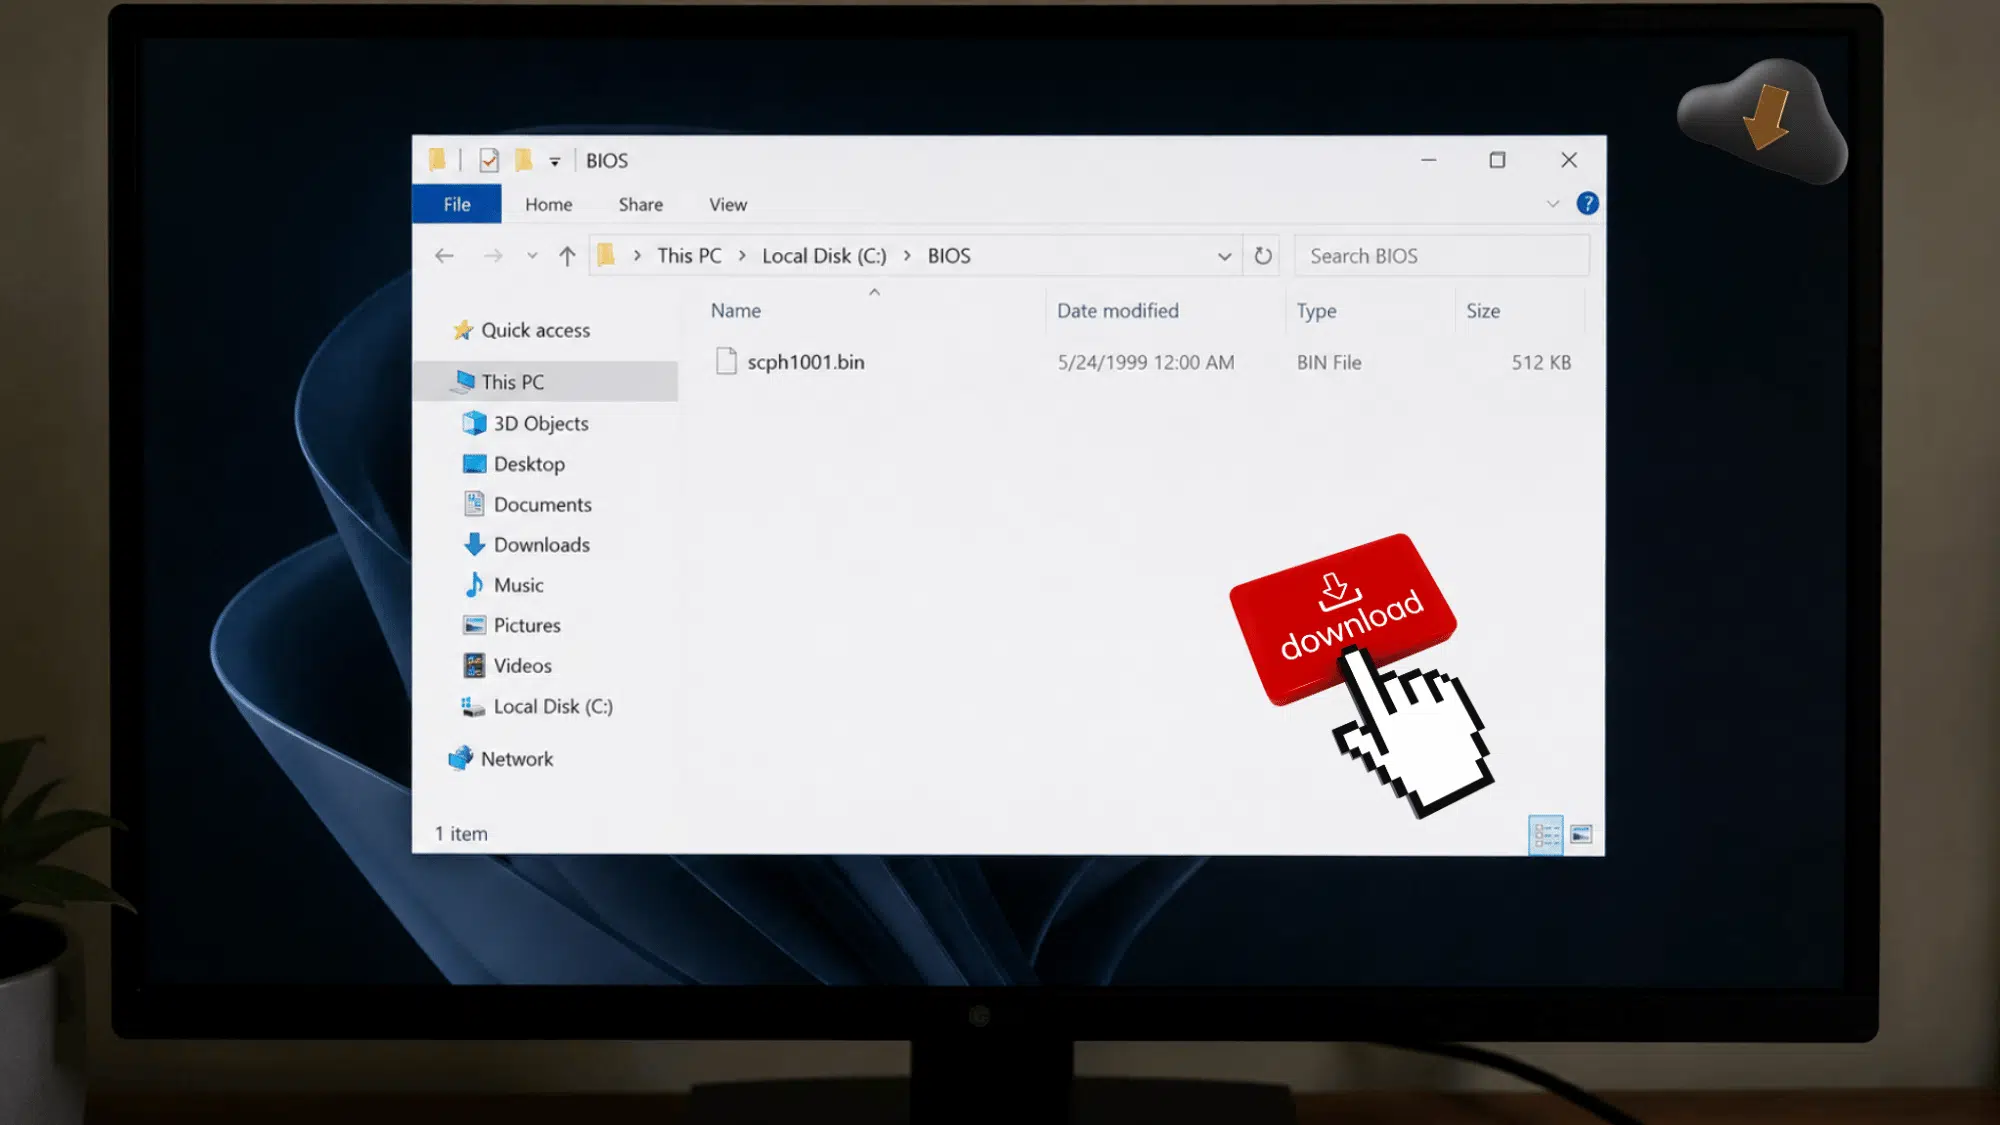
Task: Click the Local Disk drive icon
Action: (473, 706)
